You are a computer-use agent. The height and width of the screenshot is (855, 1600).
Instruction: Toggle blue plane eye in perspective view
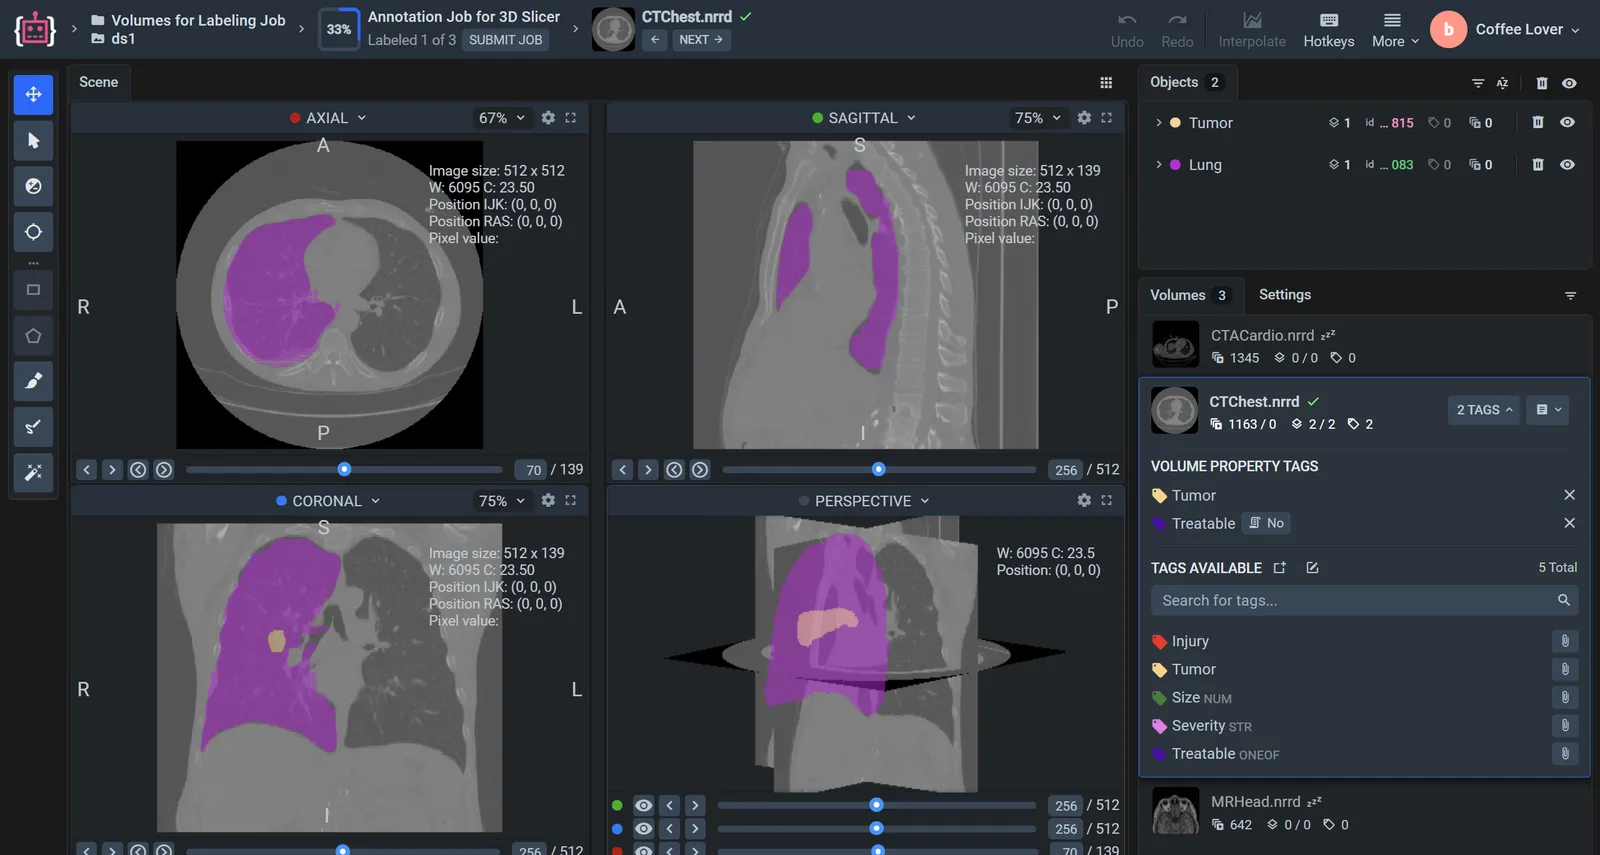click(644, 829)
